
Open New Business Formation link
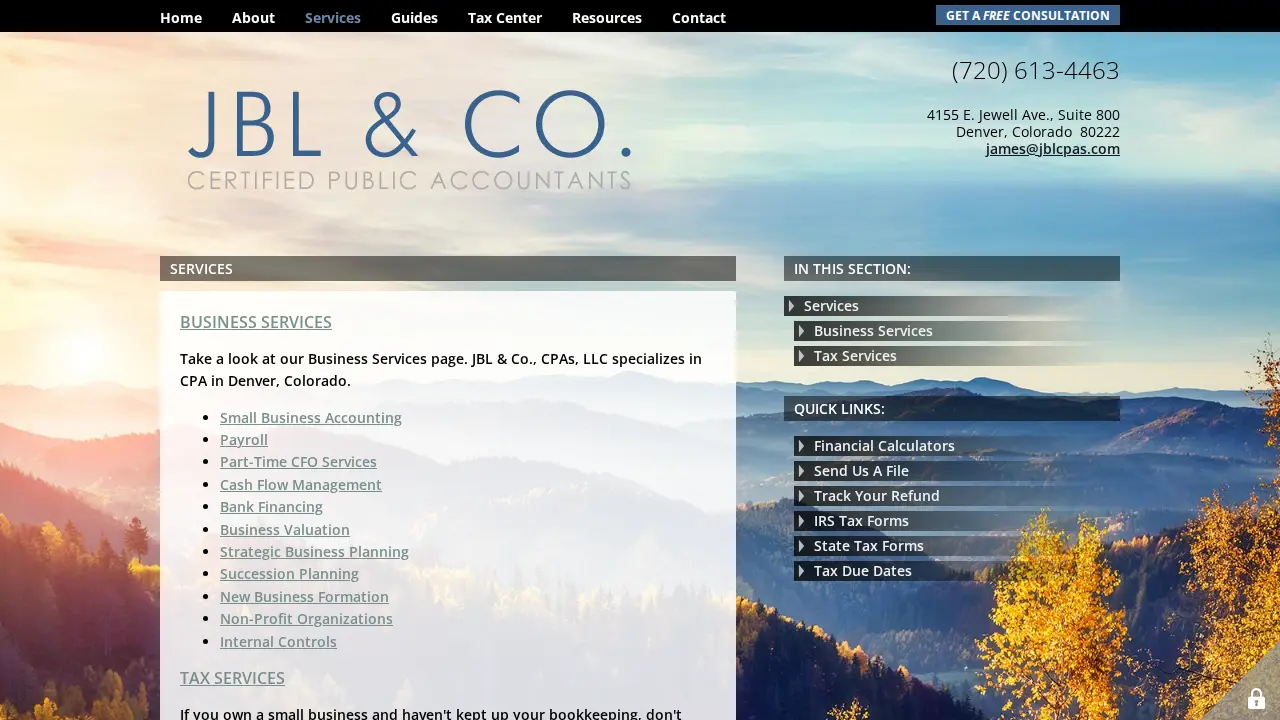click(x=304, y=597)
